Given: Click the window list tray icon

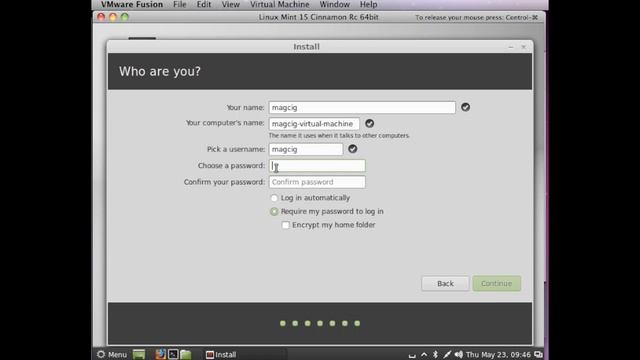Looking at the screenshot, I should (x=538, y=355).
